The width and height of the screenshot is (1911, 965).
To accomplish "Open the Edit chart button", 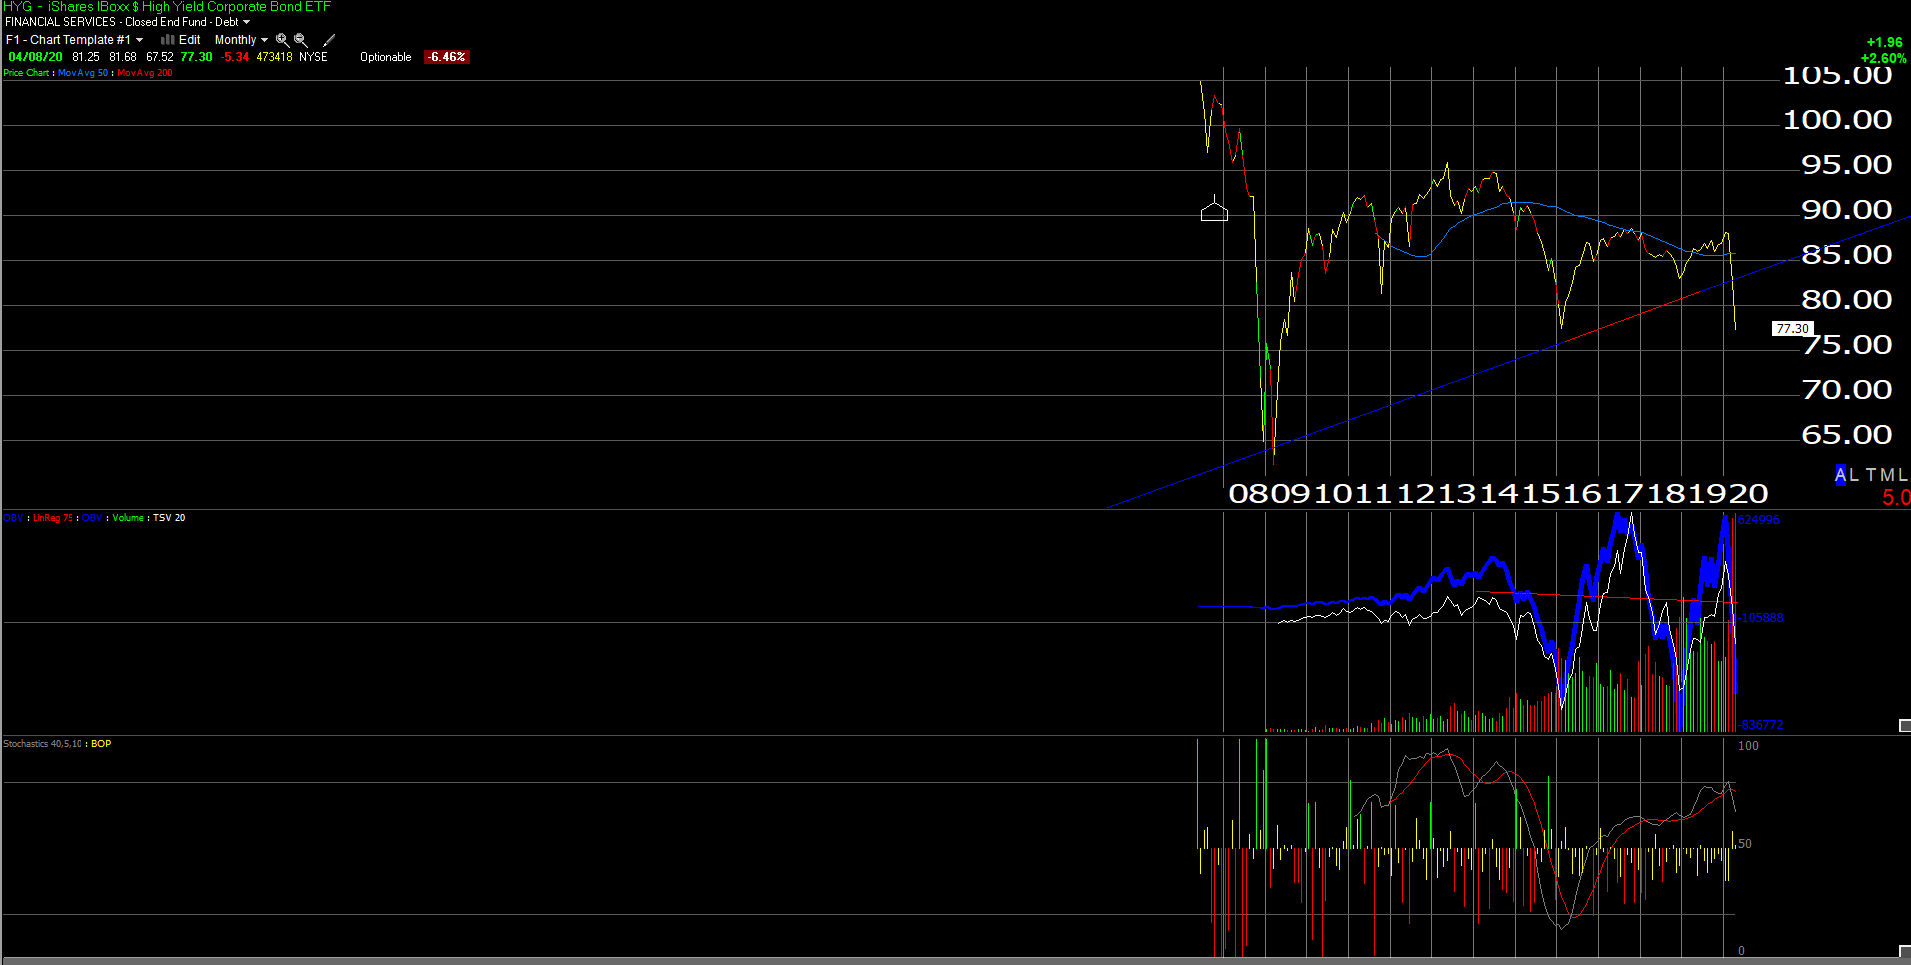I will [x=189, y=40].
